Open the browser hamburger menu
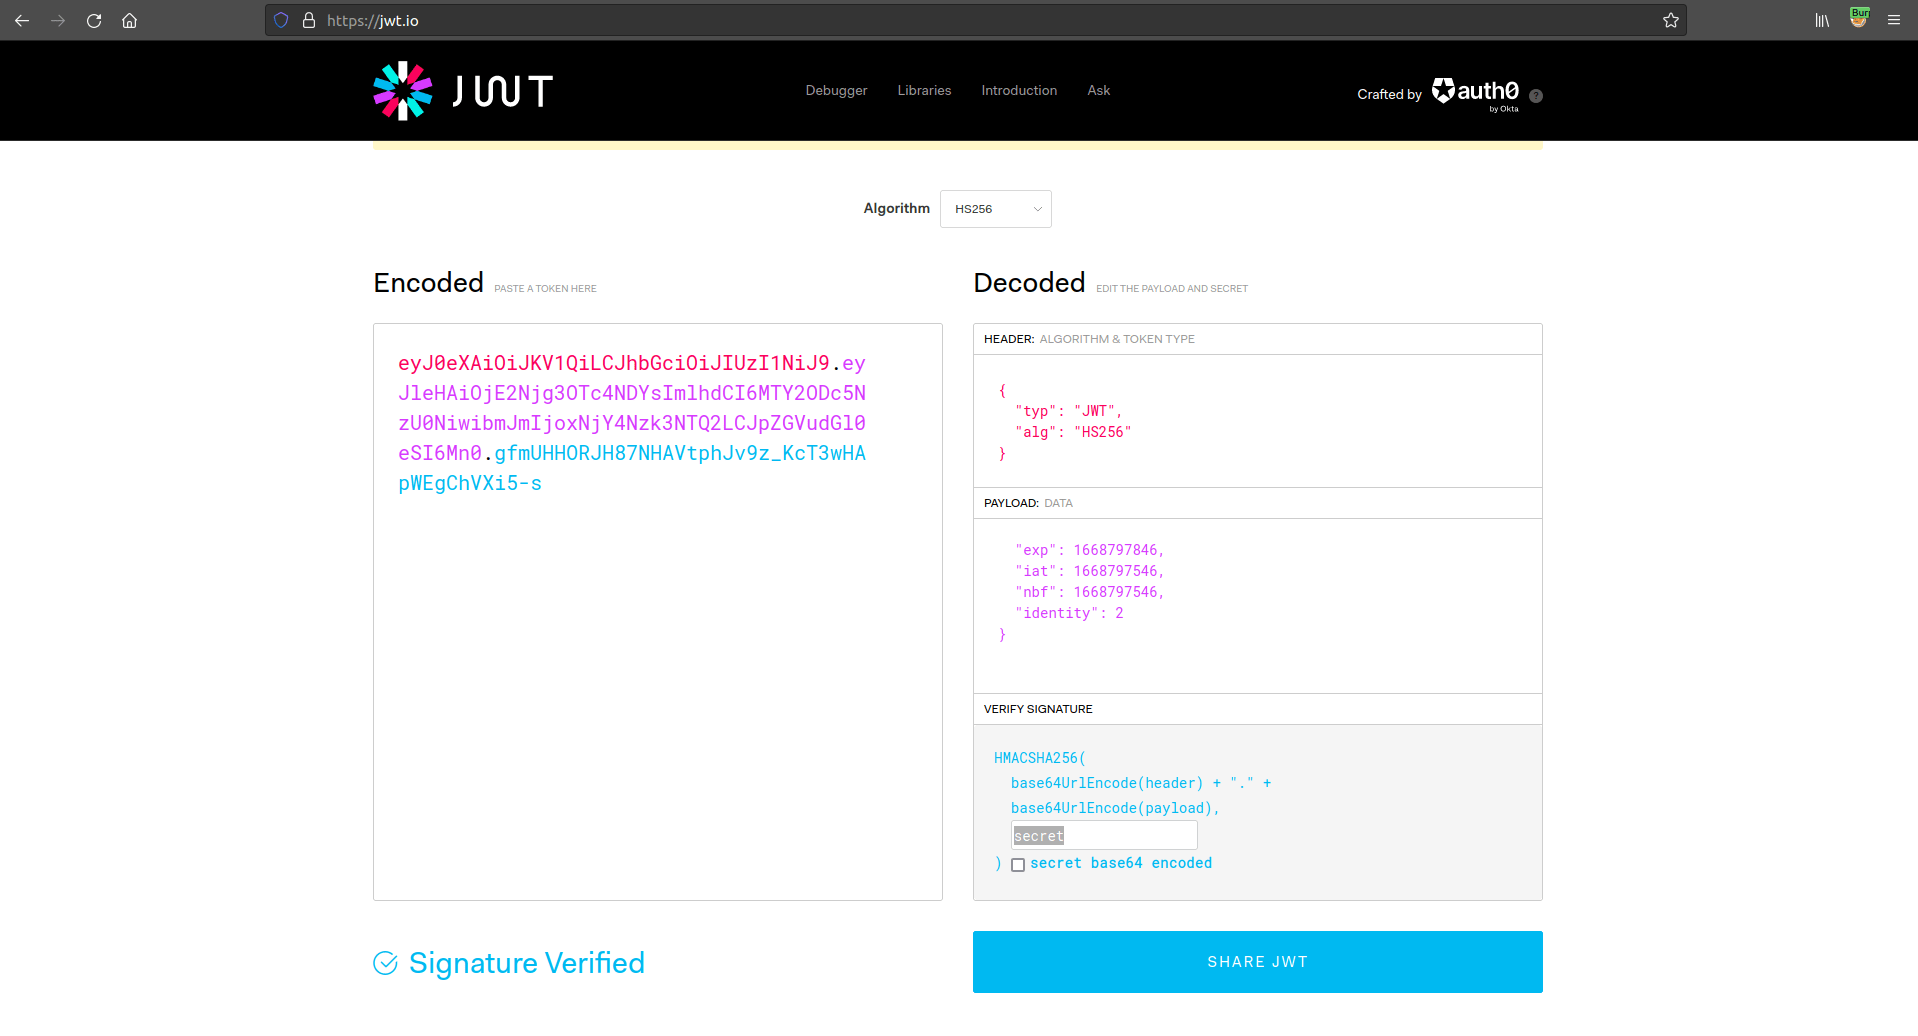 (1894, 20)
